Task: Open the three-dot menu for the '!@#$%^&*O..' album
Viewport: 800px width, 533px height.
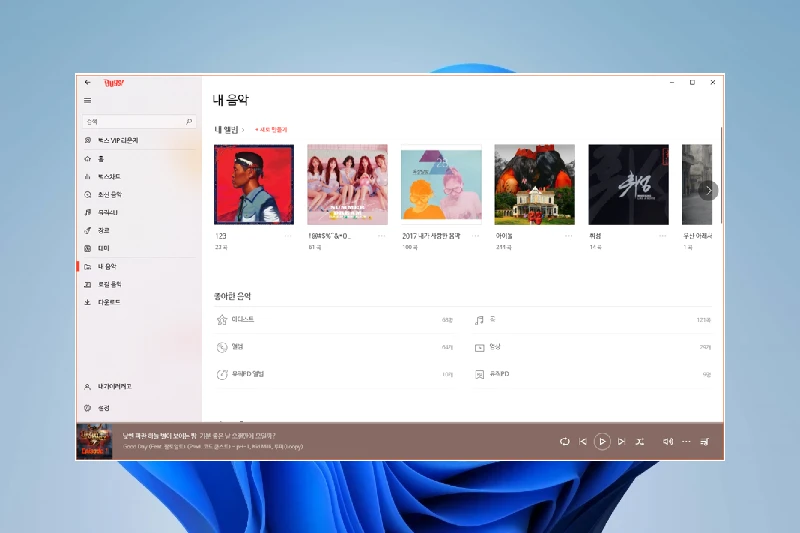Action: [x=382, y=236]
